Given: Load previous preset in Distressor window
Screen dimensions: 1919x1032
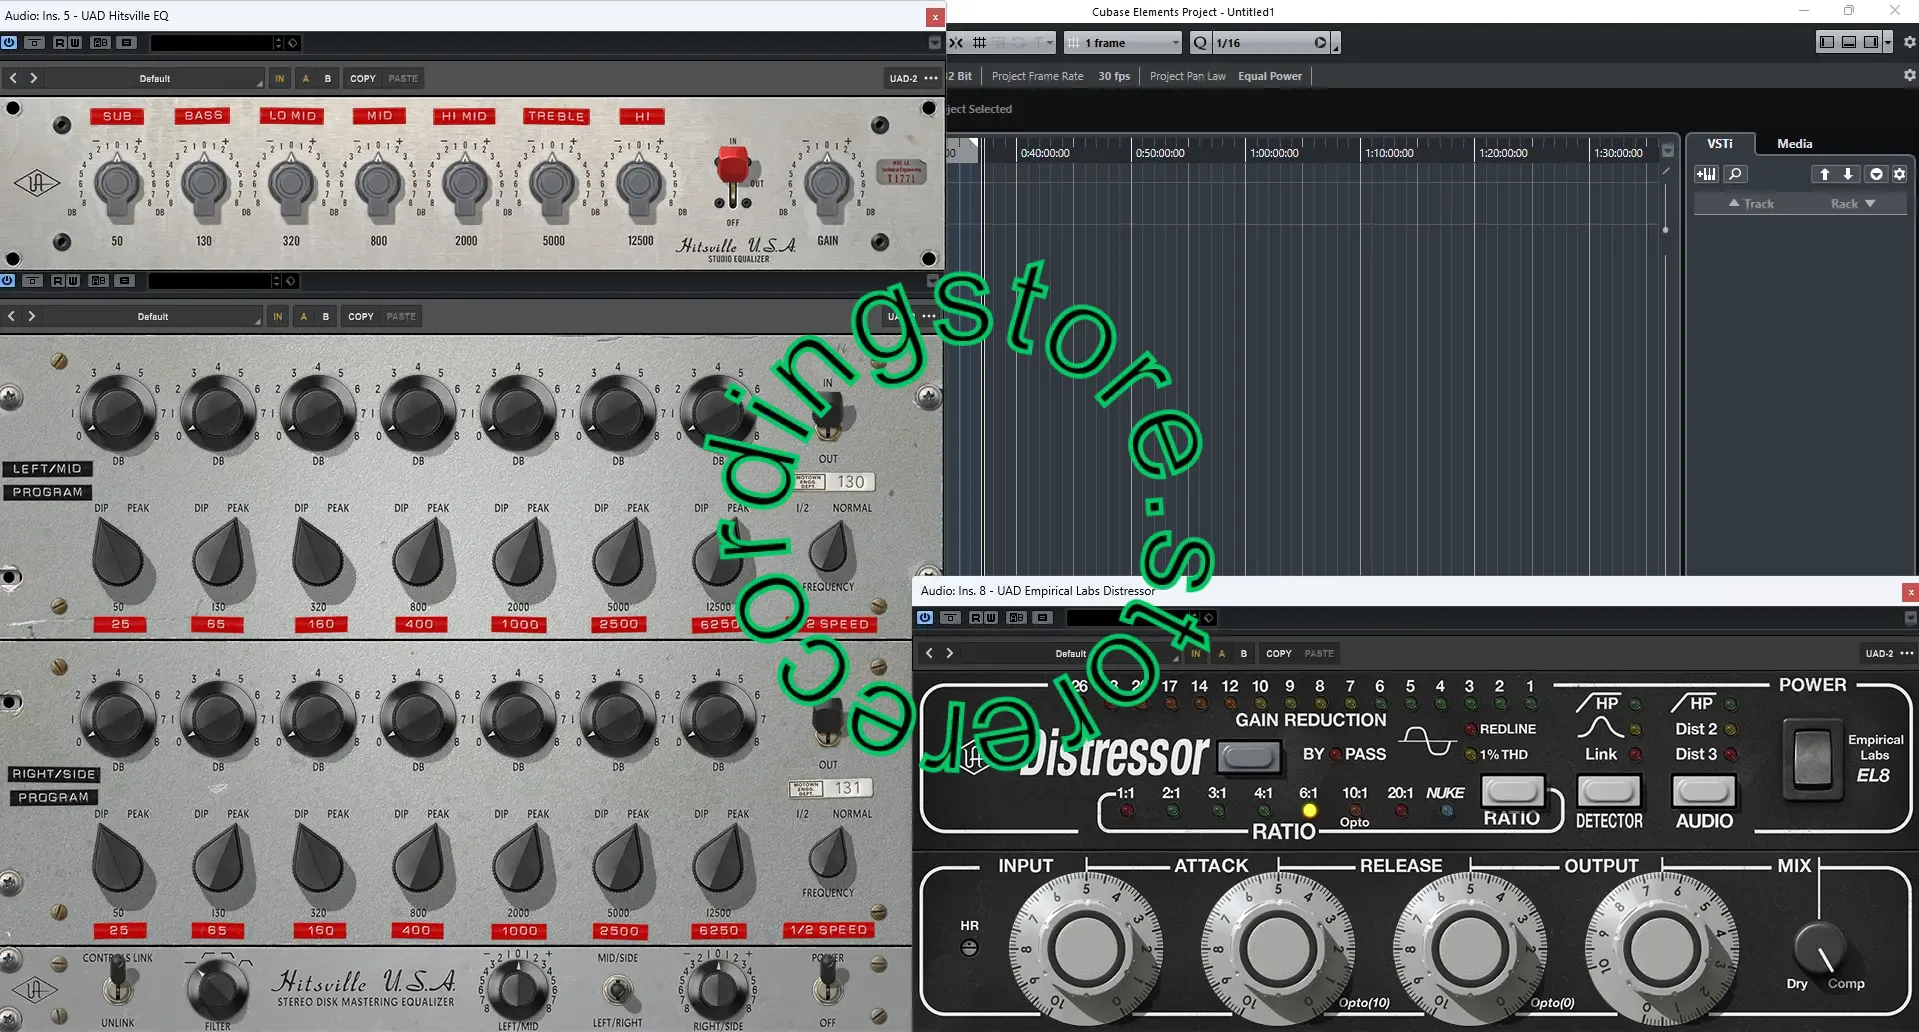Looking at the screenshot, I should point(929,653).
